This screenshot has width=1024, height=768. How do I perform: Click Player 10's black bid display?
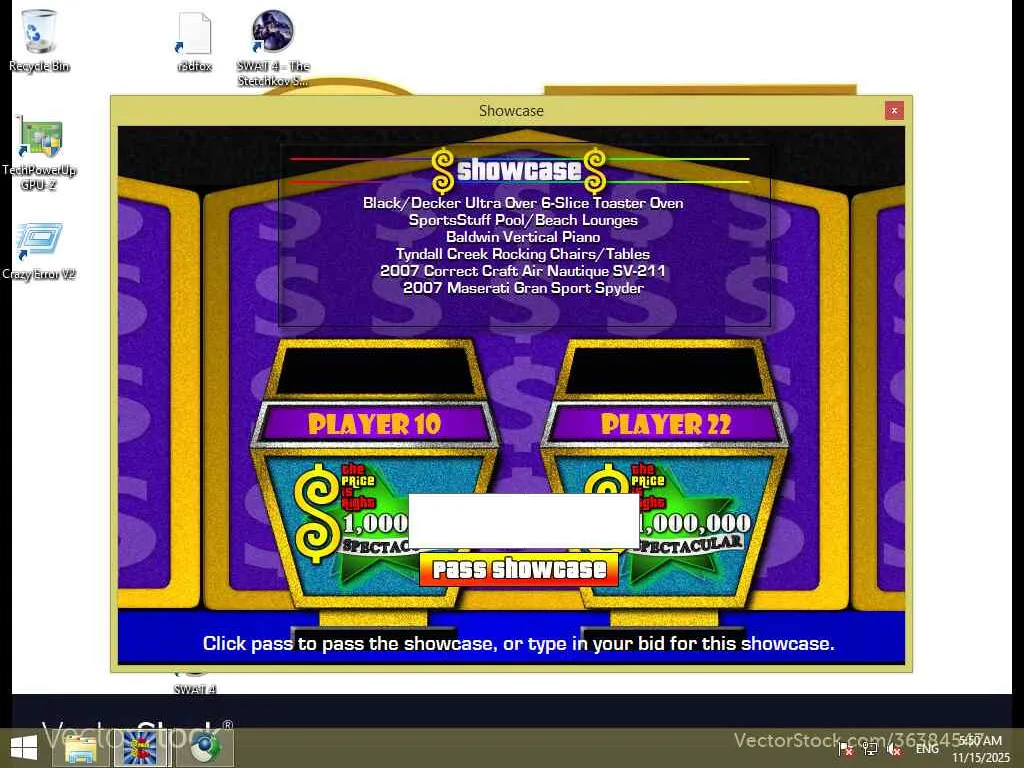click(x=376, y=370)
